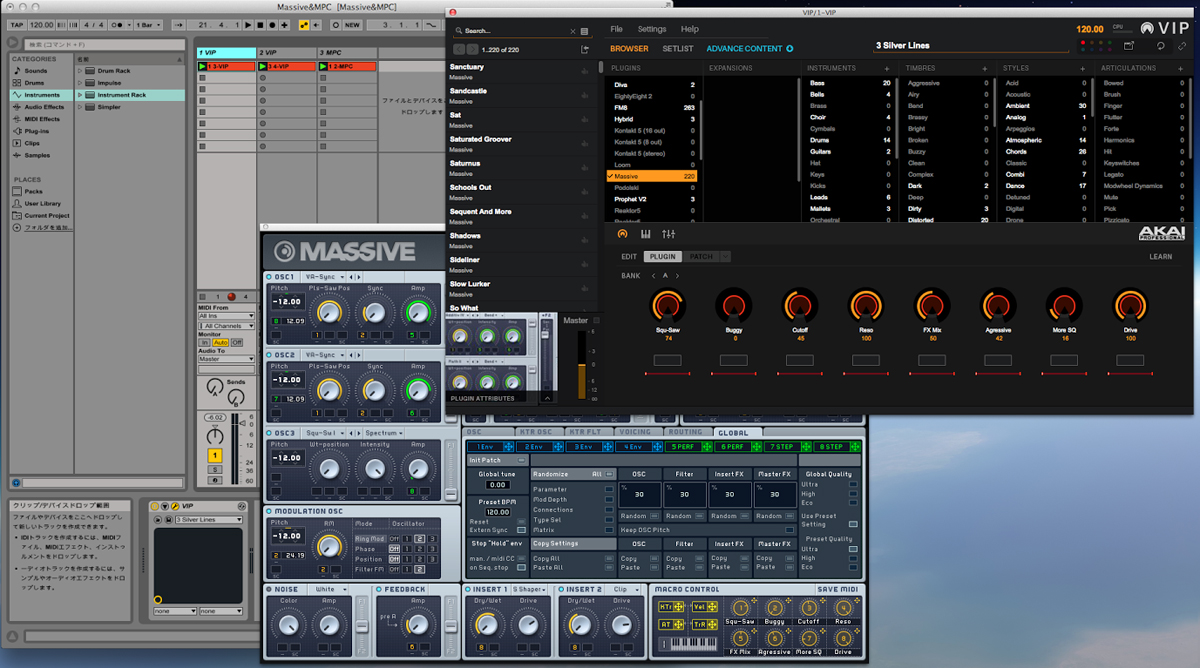
Task: Click the Stop button in Ableton transport
Action: click(x=259, y=24)
